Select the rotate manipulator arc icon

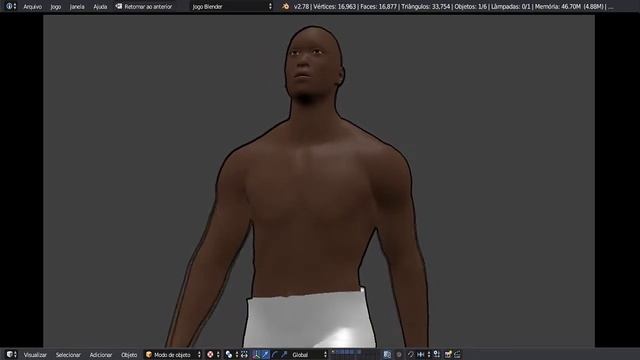[275, 355]
